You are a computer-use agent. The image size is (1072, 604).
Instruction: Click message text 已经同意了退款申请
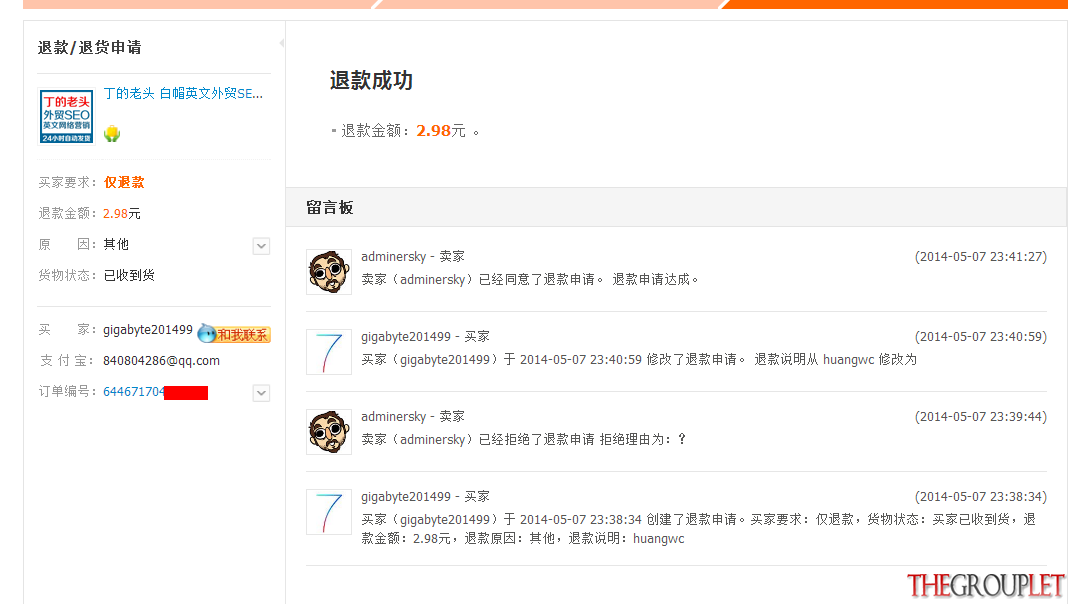tap(537, 280)
